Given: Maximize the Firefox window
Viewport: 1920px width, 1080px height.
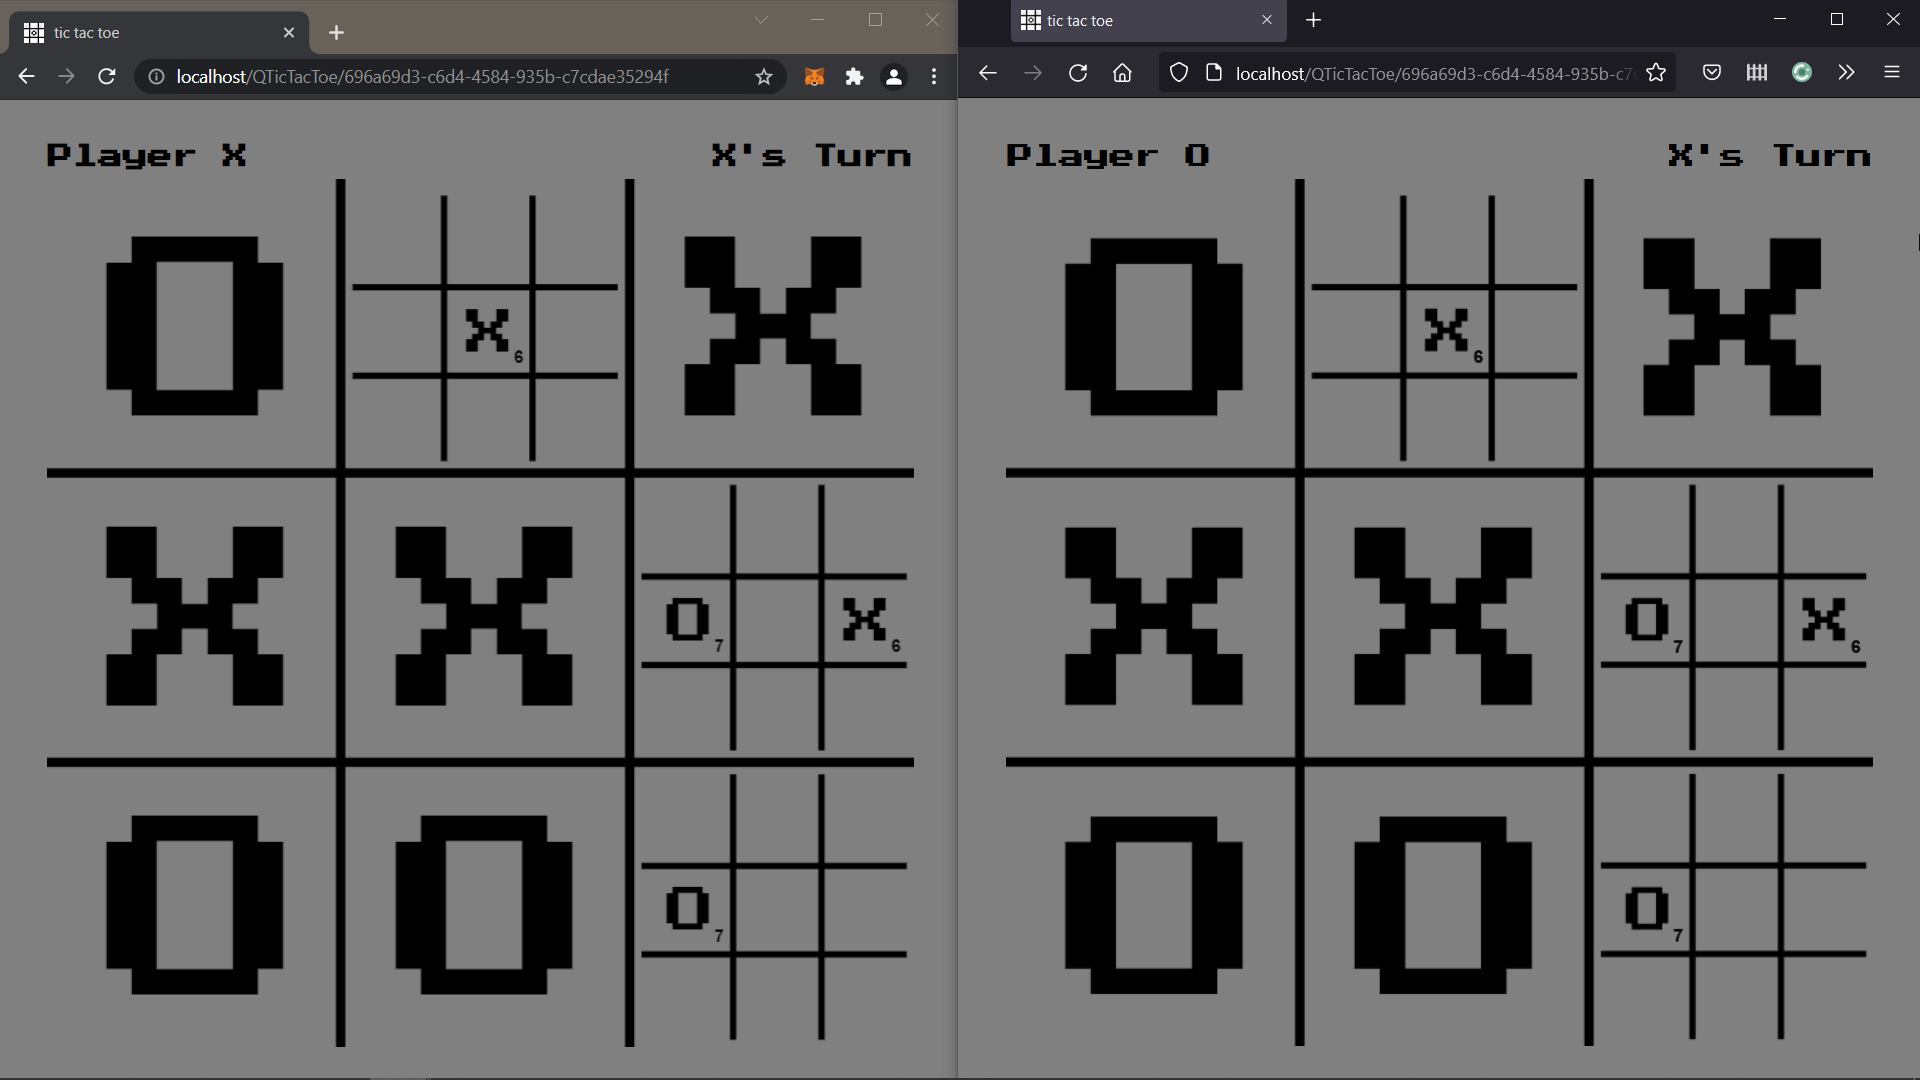Looking at the screenshot, I should tap(1837, 20).
